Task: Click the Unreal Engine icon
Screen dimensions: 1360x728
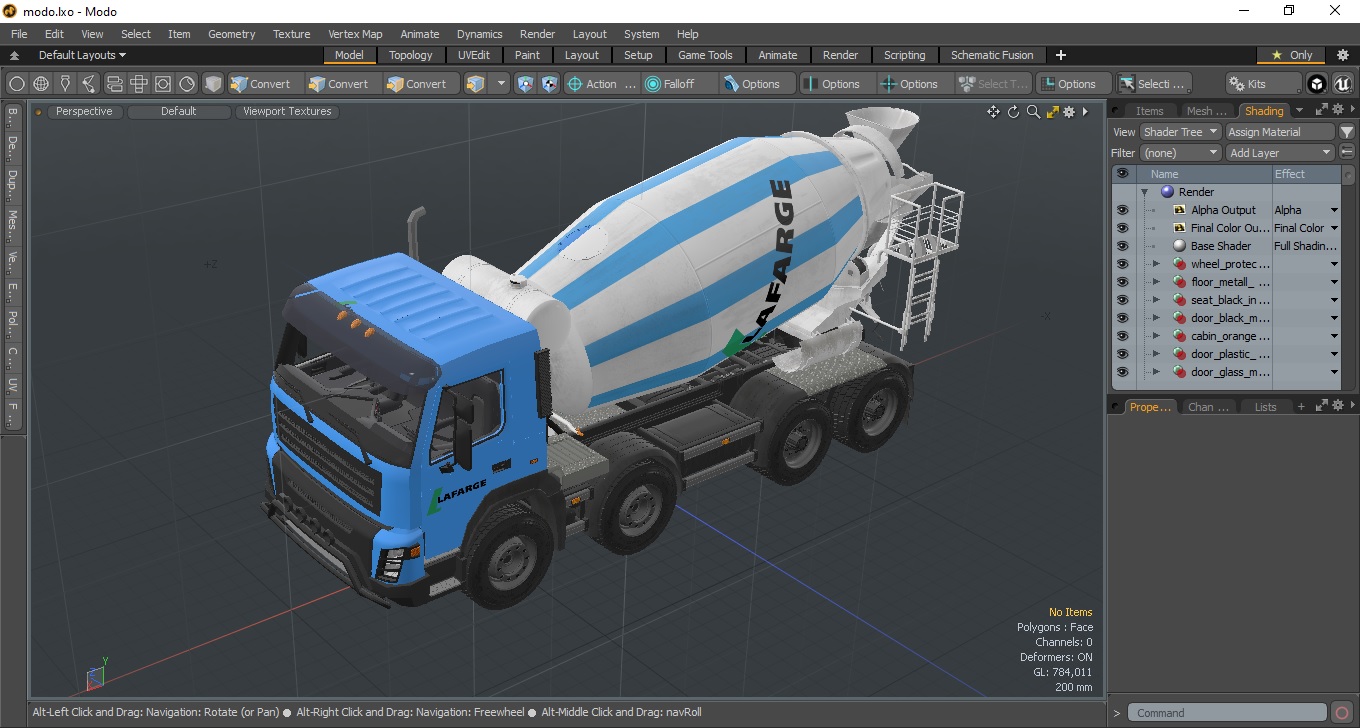Action: click(1343, 84)
